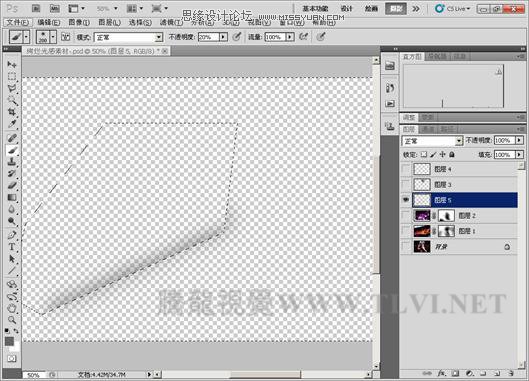
Task: Open the 图层(L) menu
Action: tap(109, 23)
